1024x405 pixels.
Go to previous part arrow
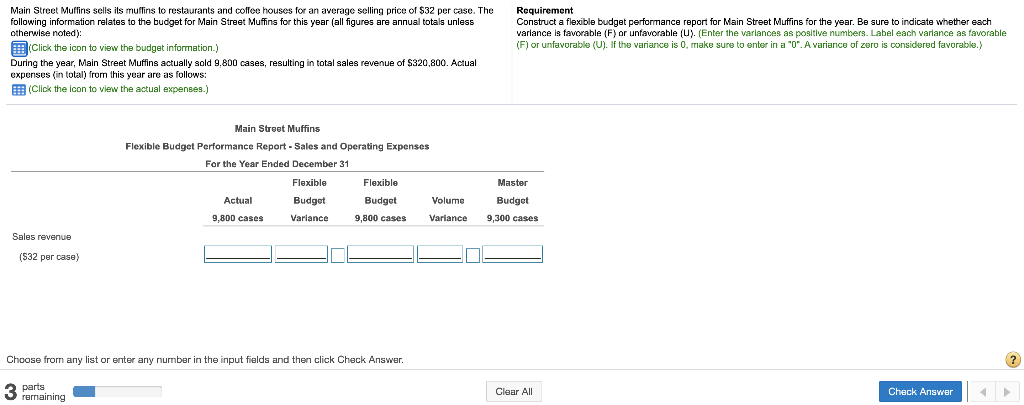pos(984,392)
